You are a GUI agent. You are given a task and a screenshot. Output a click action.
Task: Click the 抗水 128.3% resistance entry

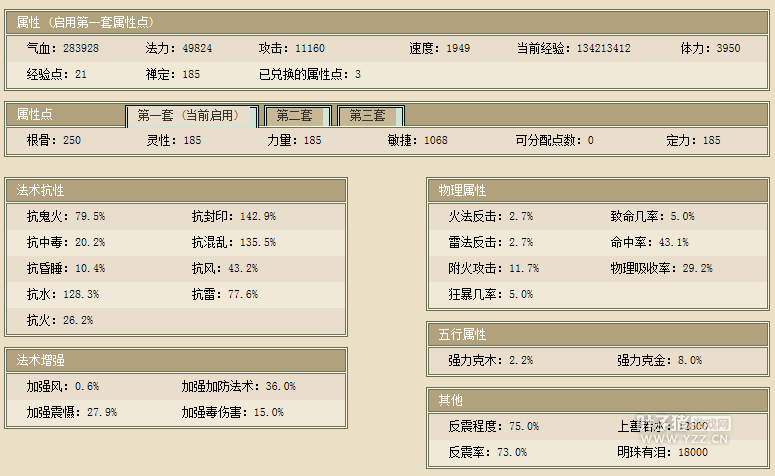pos(62,294)
